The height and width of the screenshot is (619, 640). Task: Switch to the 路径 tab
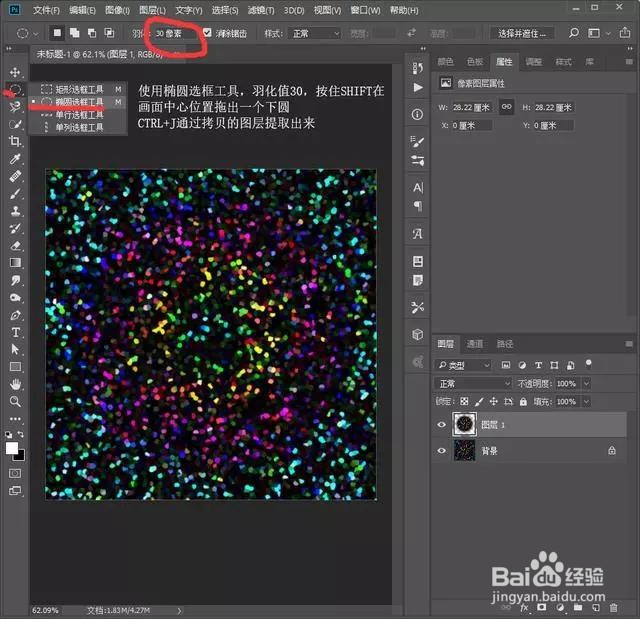click(504, 344)
